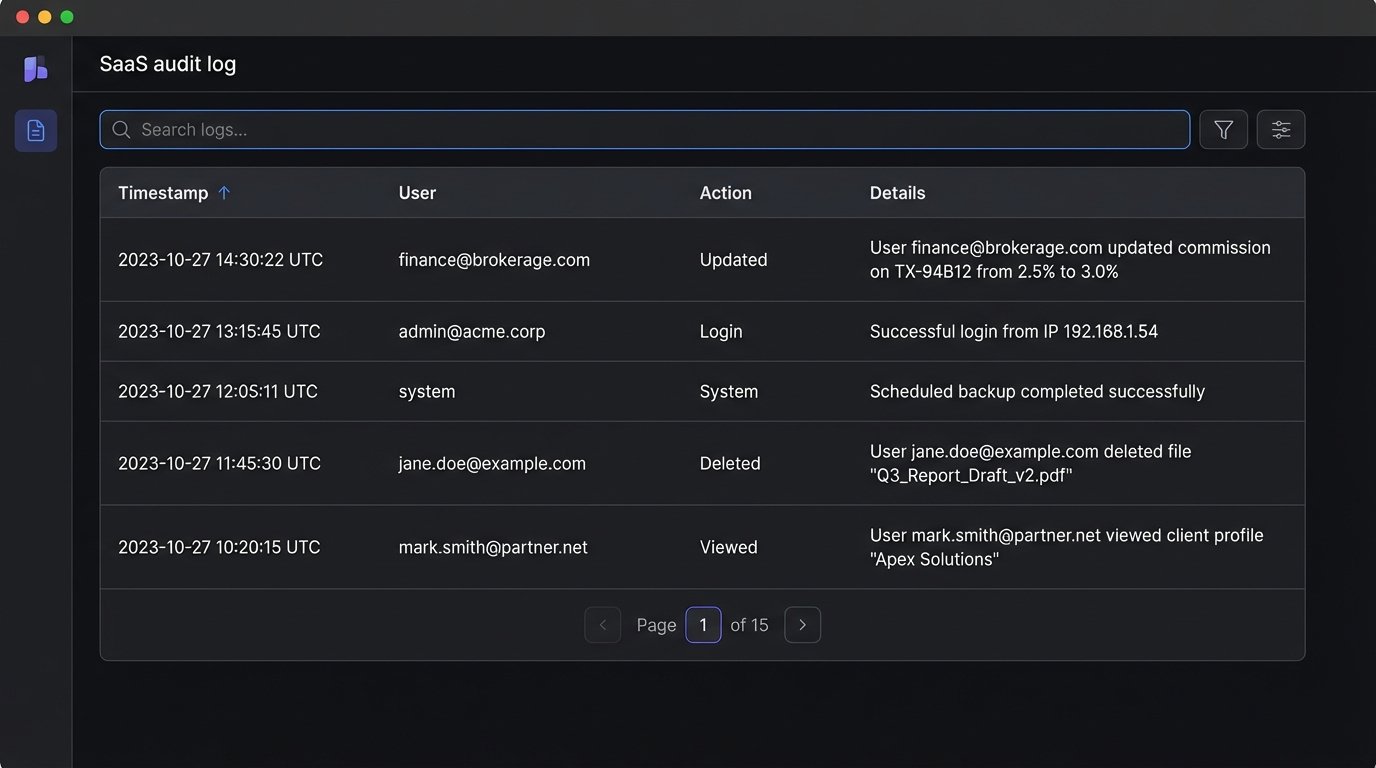Toggle the Timestamp sort arrow
Image resolution: width=1376 pixels, height=768 pixels.
pos(224,193)
